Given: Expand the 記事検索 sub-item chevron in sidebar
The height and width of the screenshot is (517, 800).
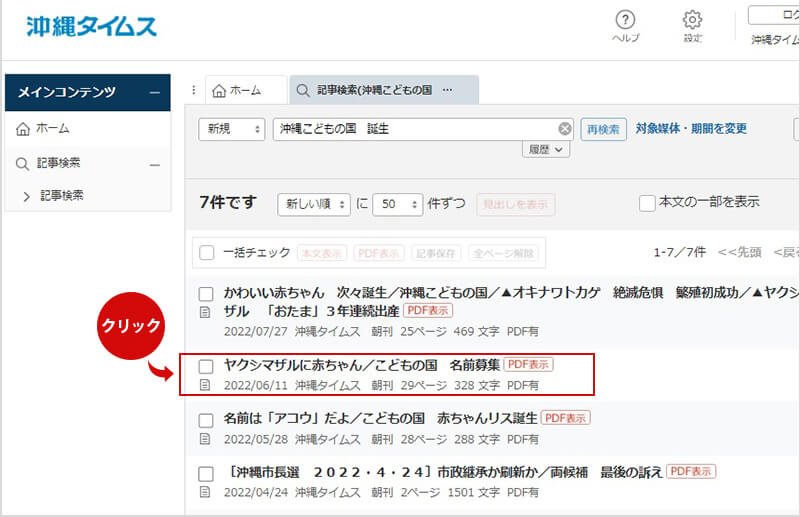Looking at the screenshot, I should [x=26, y=196].
